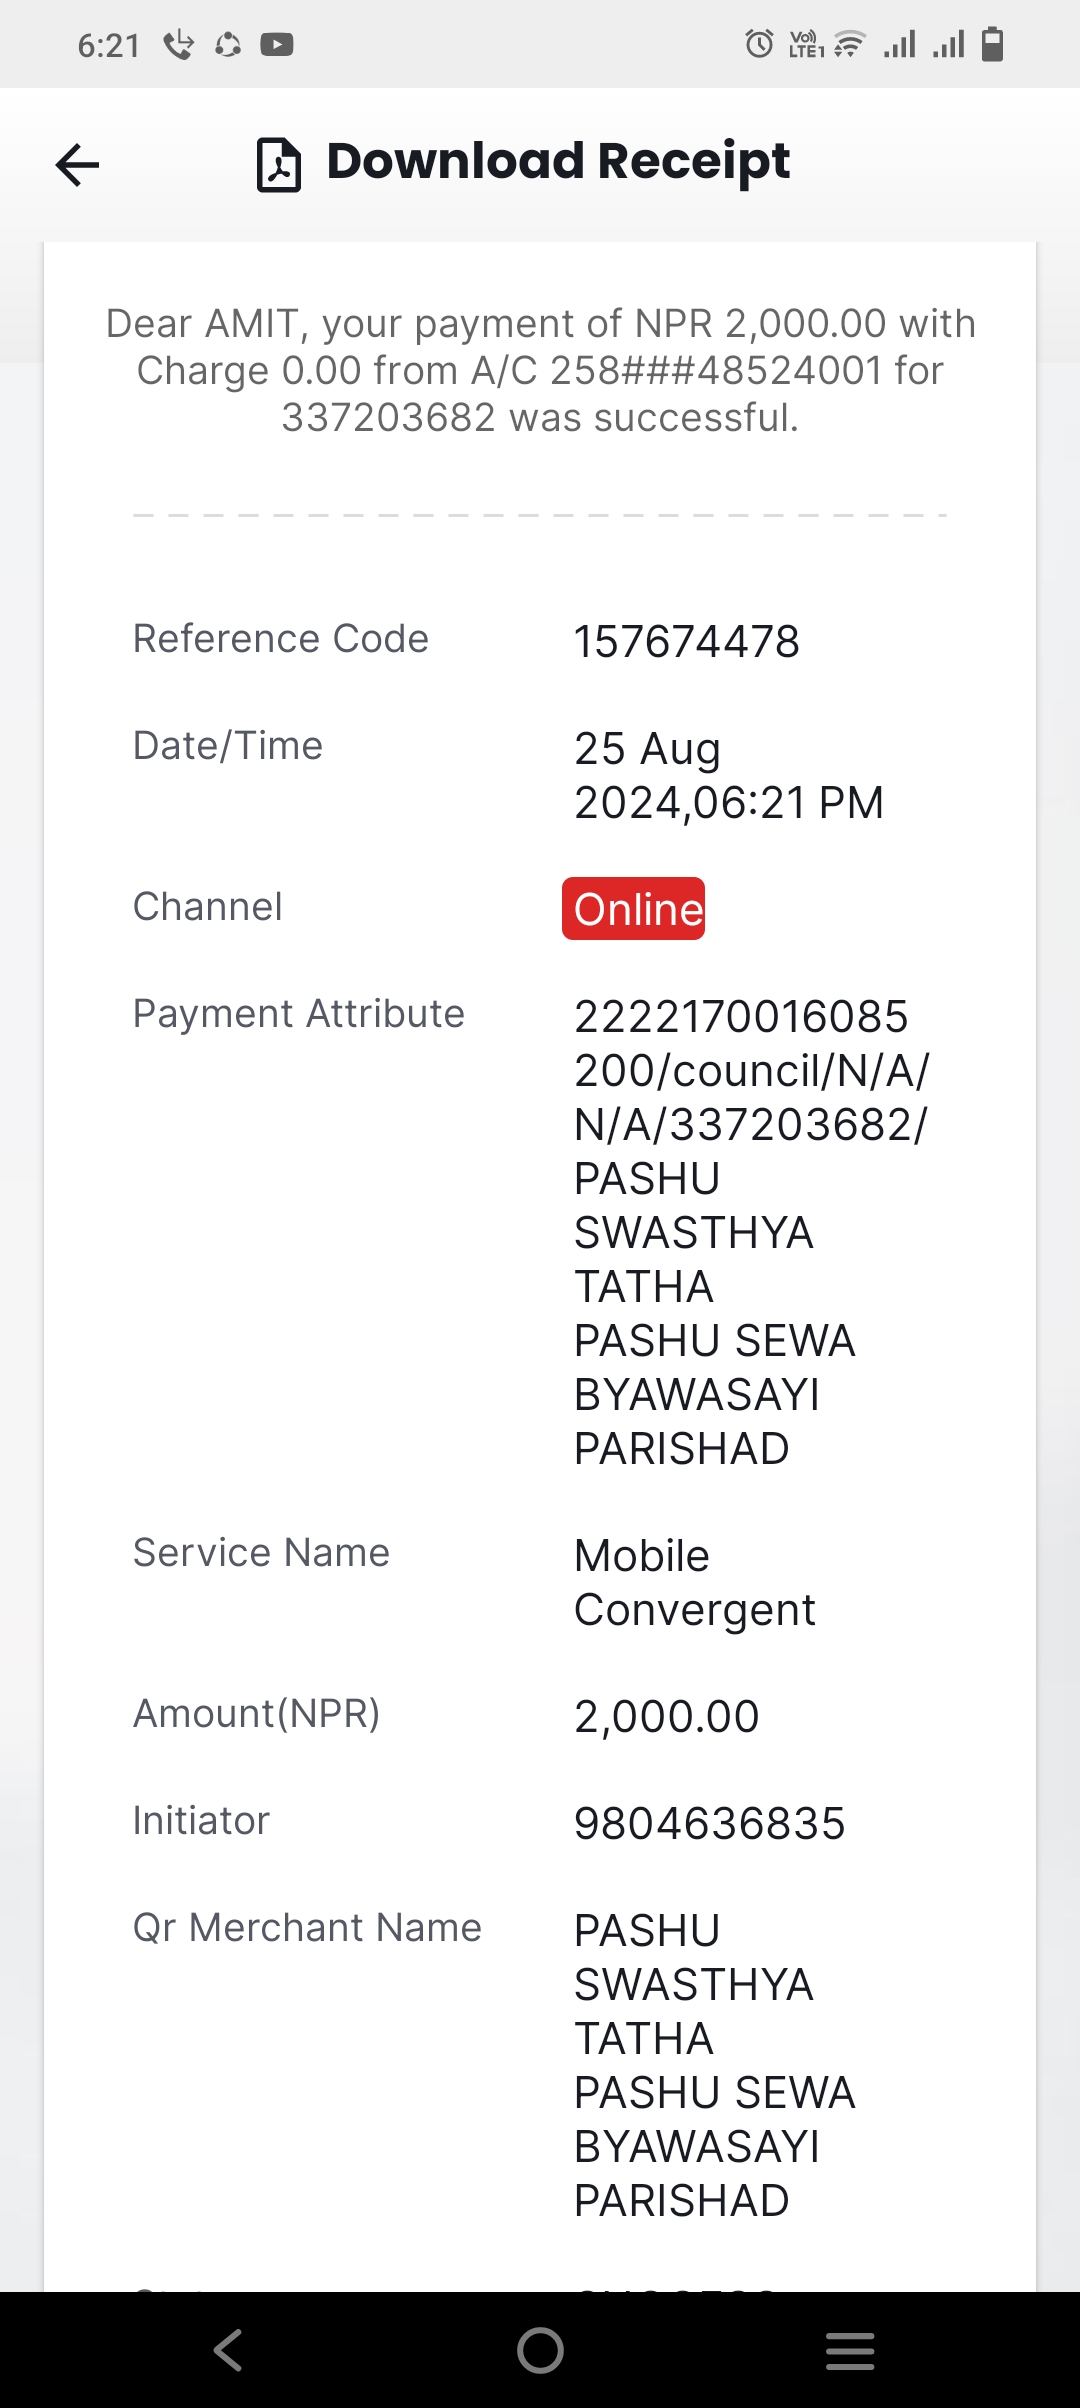The height and width of the screenshot is (2408, 1080).
Task: Tap the amount value 2,000.00
Action: point(667,1717)
